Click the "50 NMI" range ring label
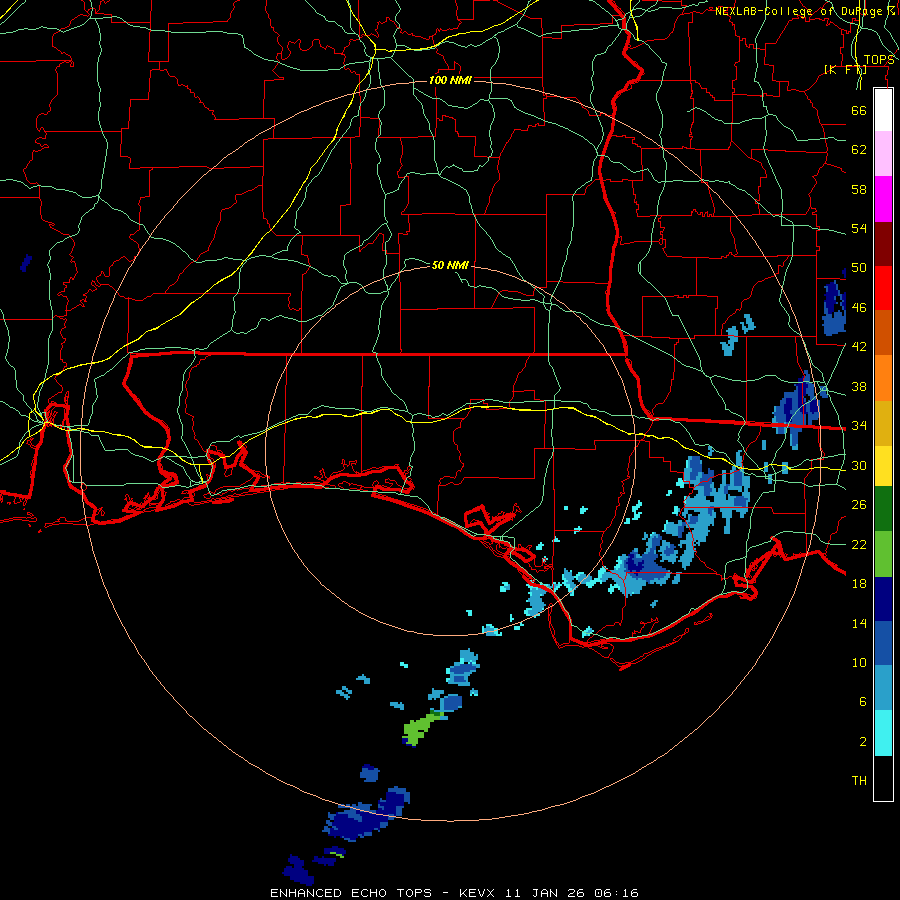 tap(450, 265)
